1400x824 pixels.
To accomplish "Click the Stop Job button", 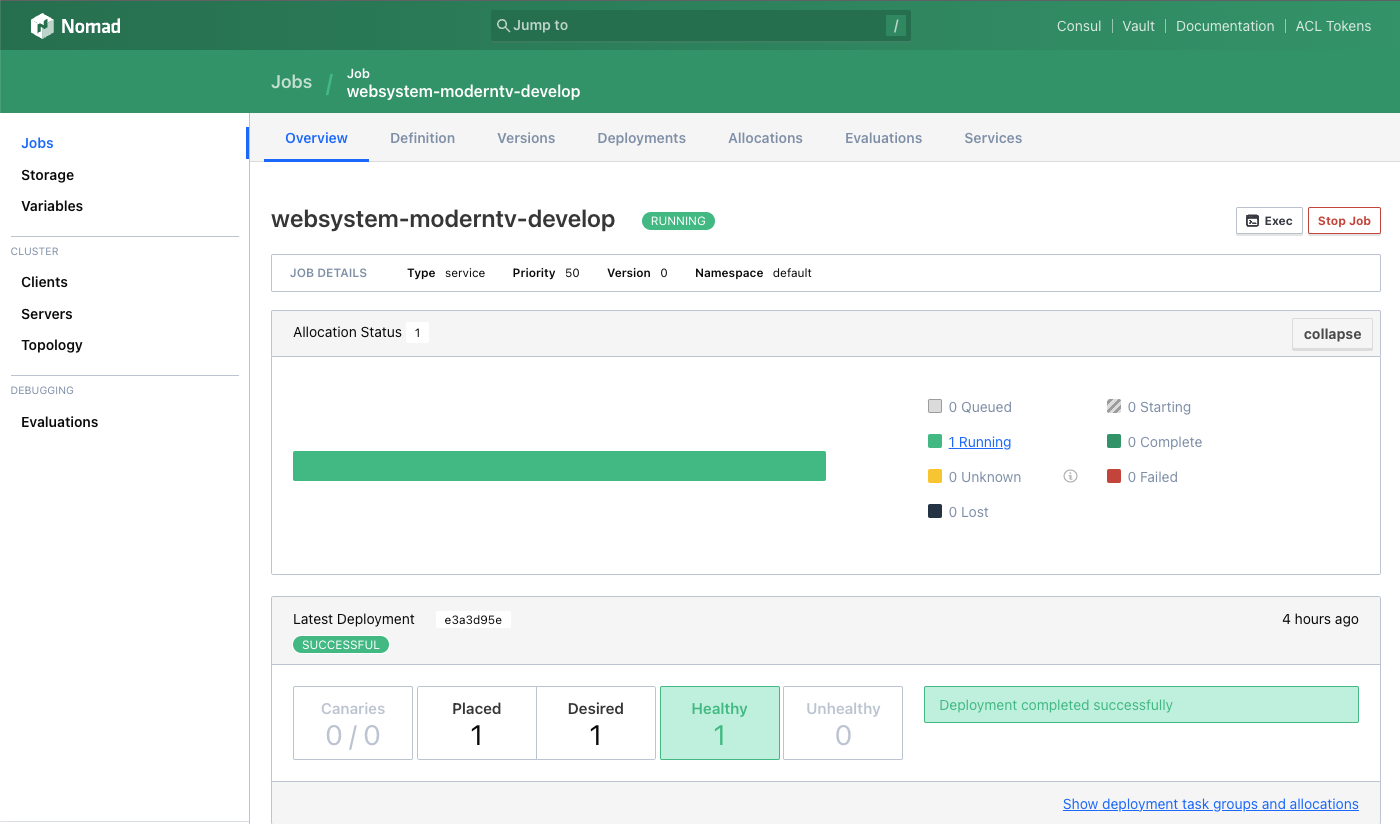I will pos(1344,221).
